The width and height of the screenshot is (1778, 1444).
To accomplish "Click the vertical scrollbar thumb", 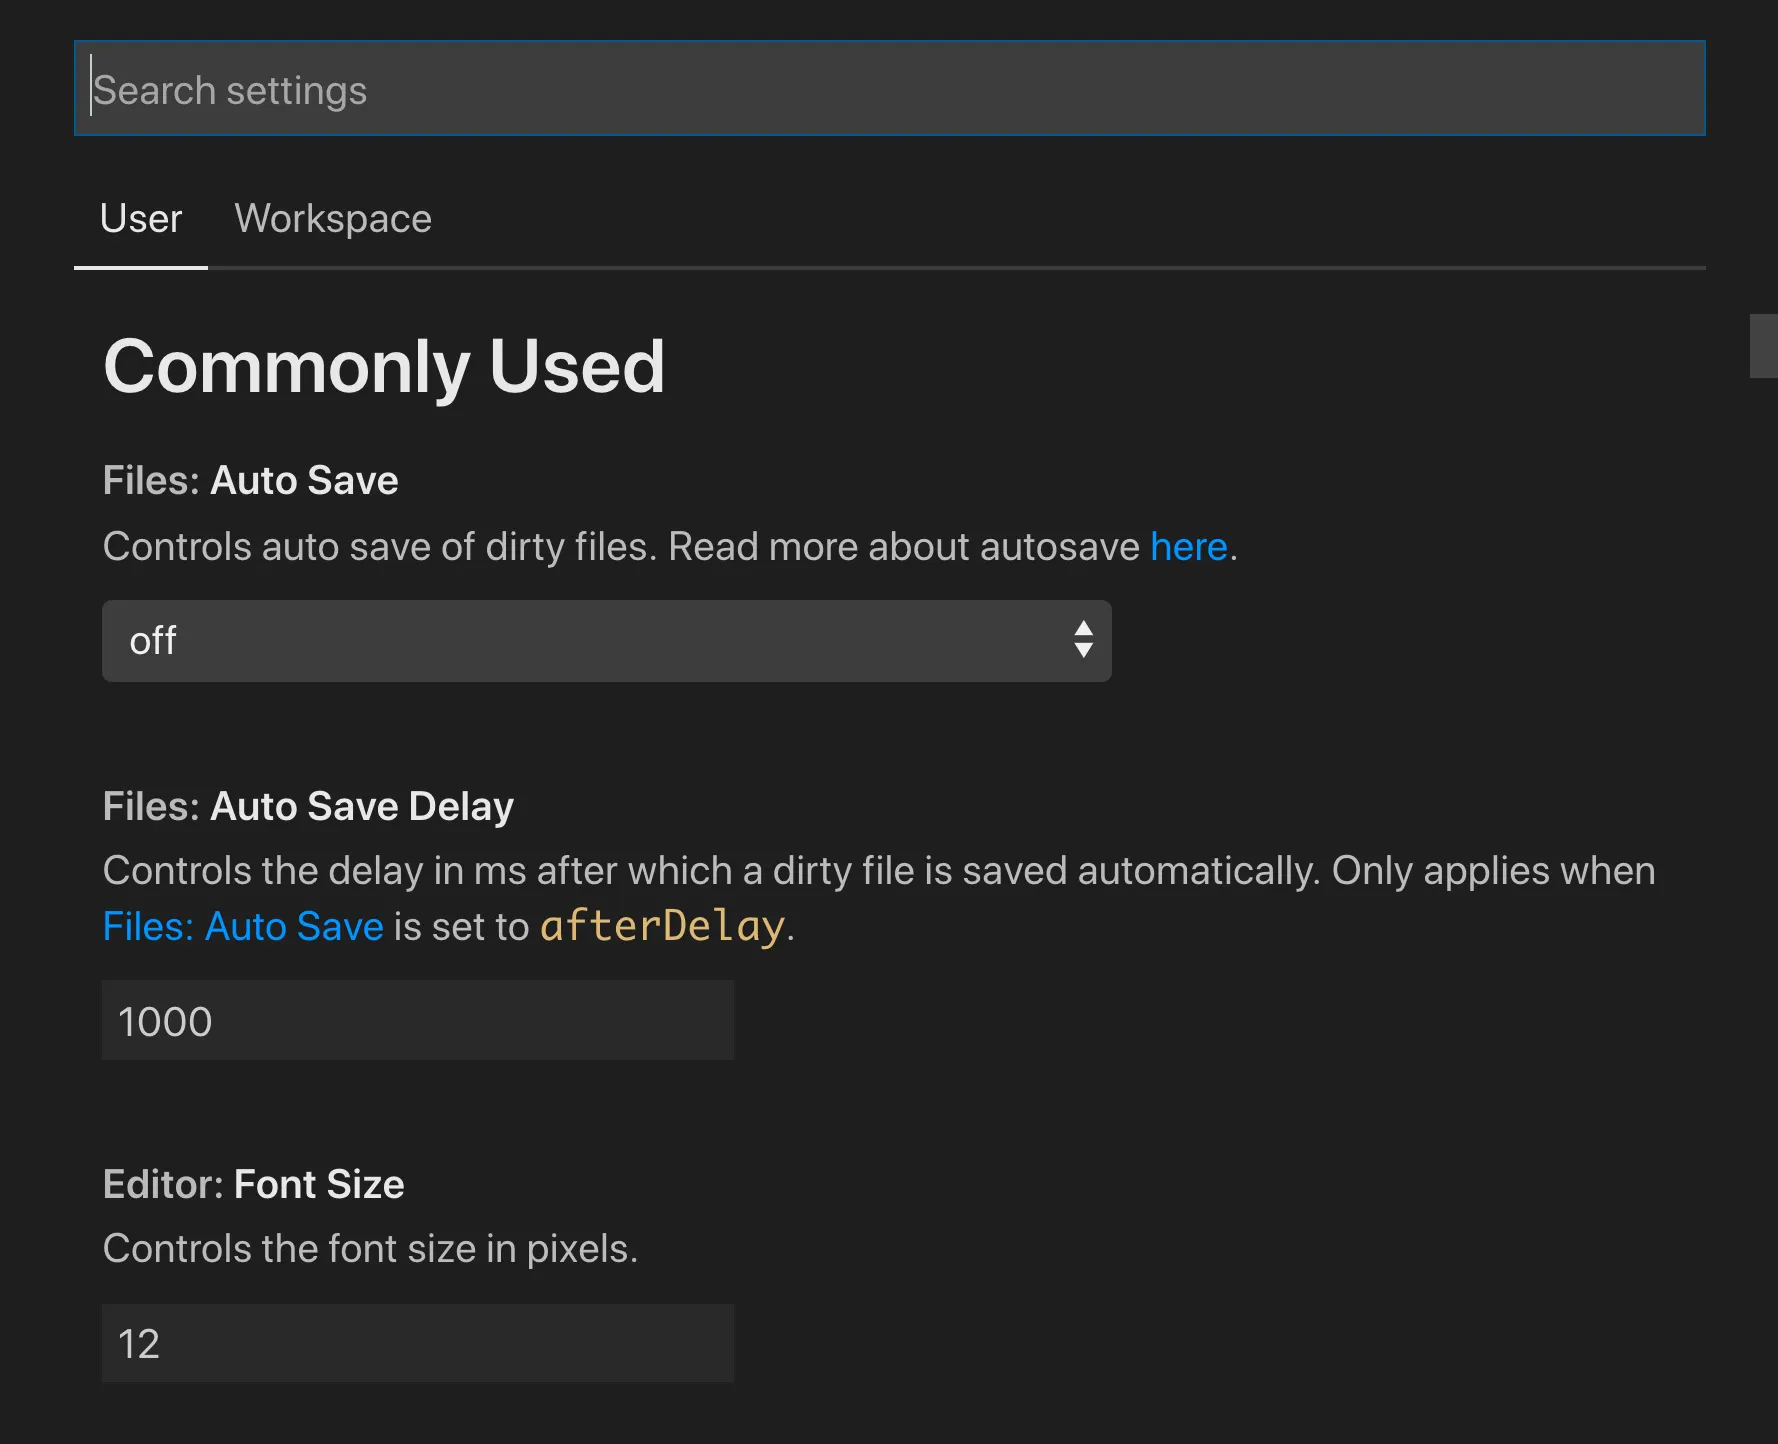I will (x=1762, y=346).
